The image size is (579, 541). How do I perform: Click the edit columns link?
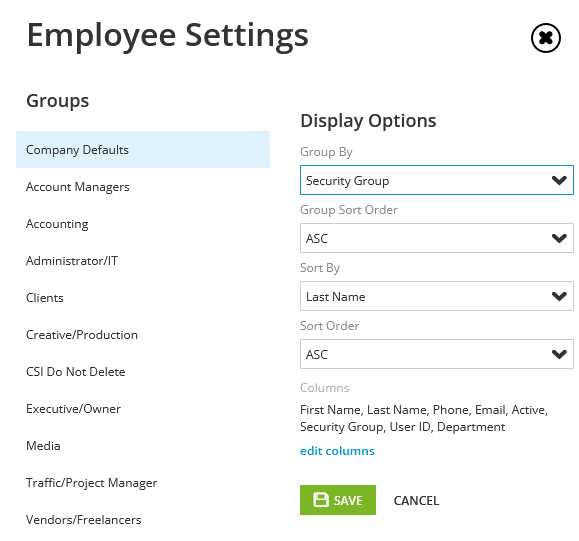point(337,451)
